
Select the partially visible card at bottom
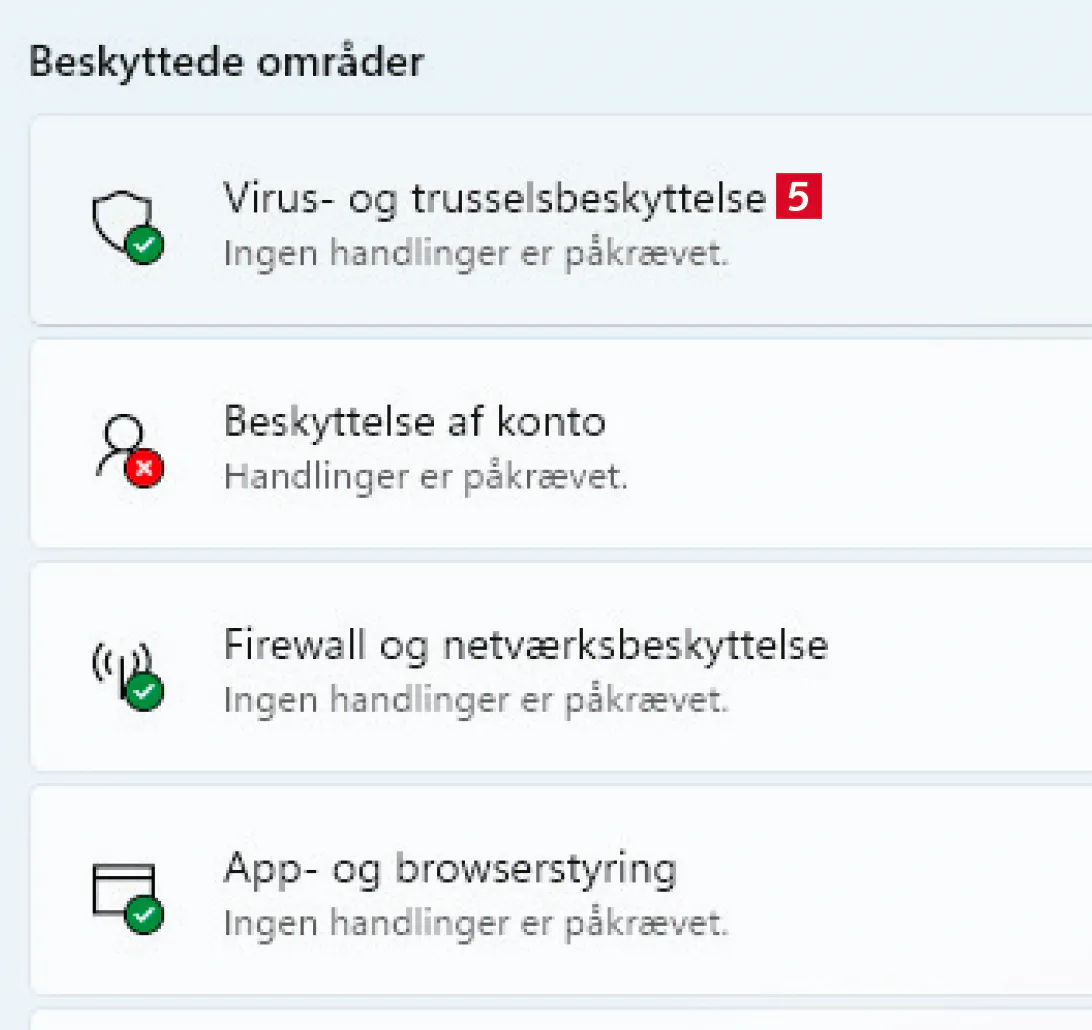tap(560, 1020)
